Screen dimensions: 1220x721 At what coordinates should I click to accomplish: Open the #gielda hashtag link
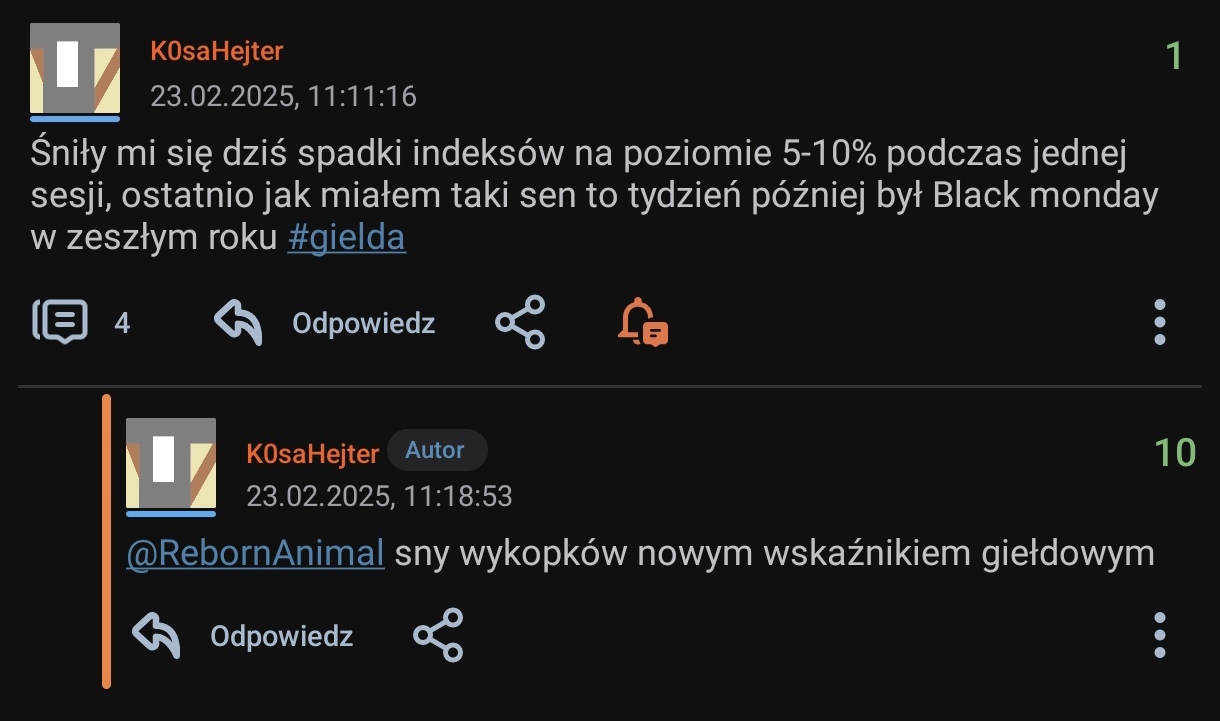pyautogui.click(x=346, y=240)
